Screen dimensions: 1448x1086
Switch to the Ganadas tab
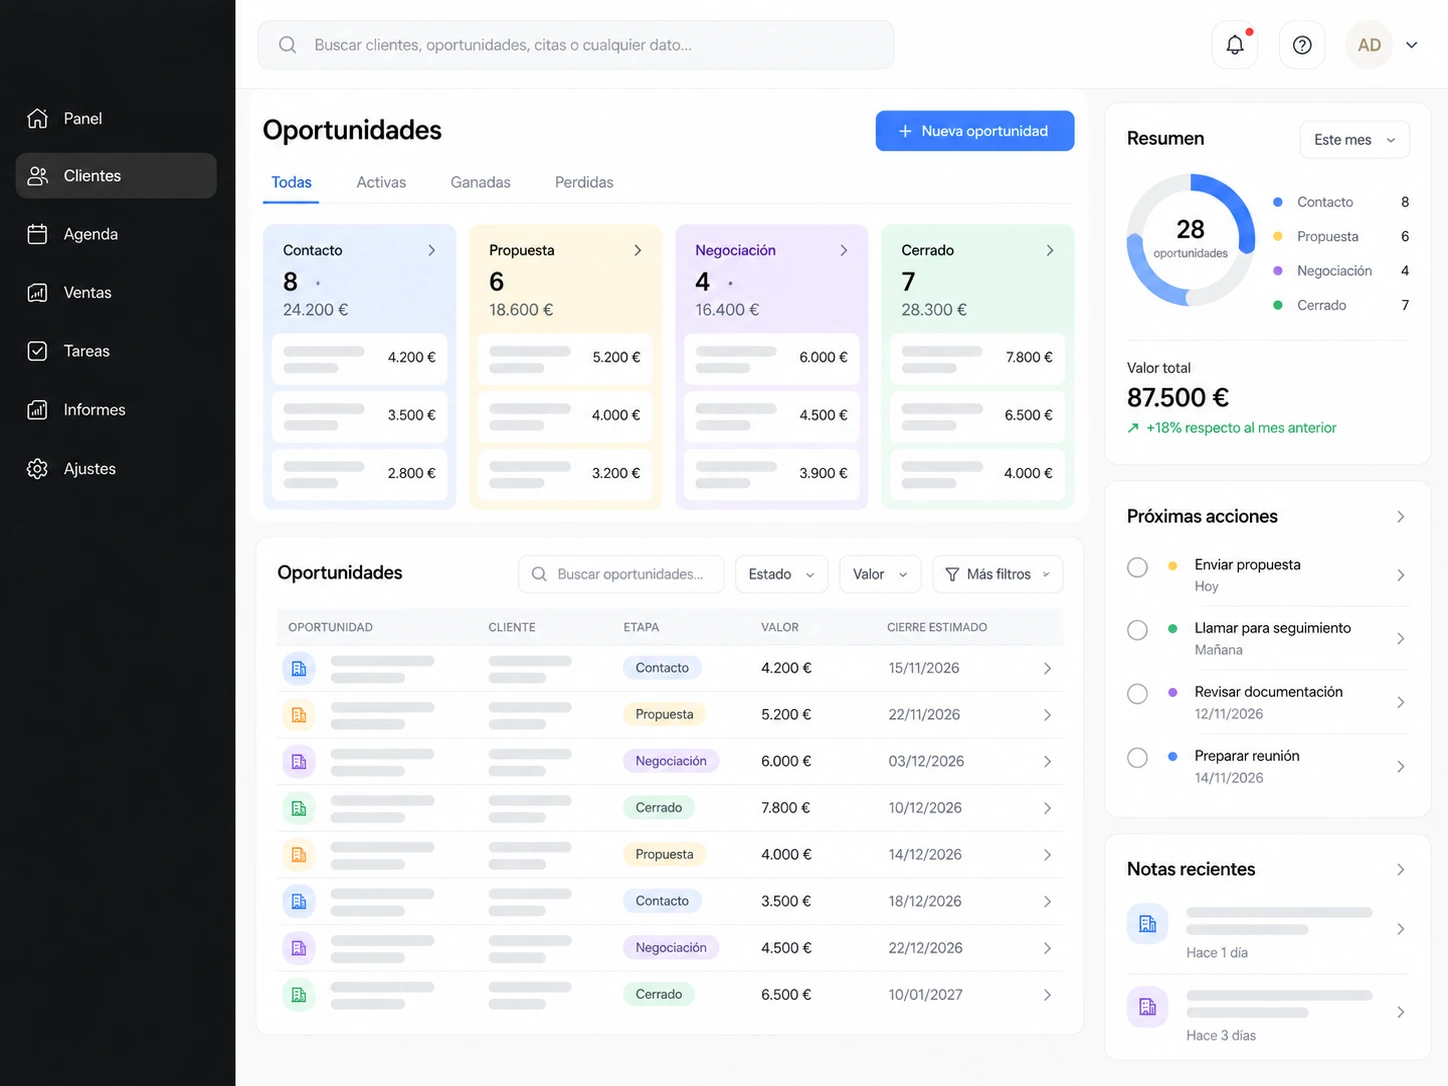(480, 182)
